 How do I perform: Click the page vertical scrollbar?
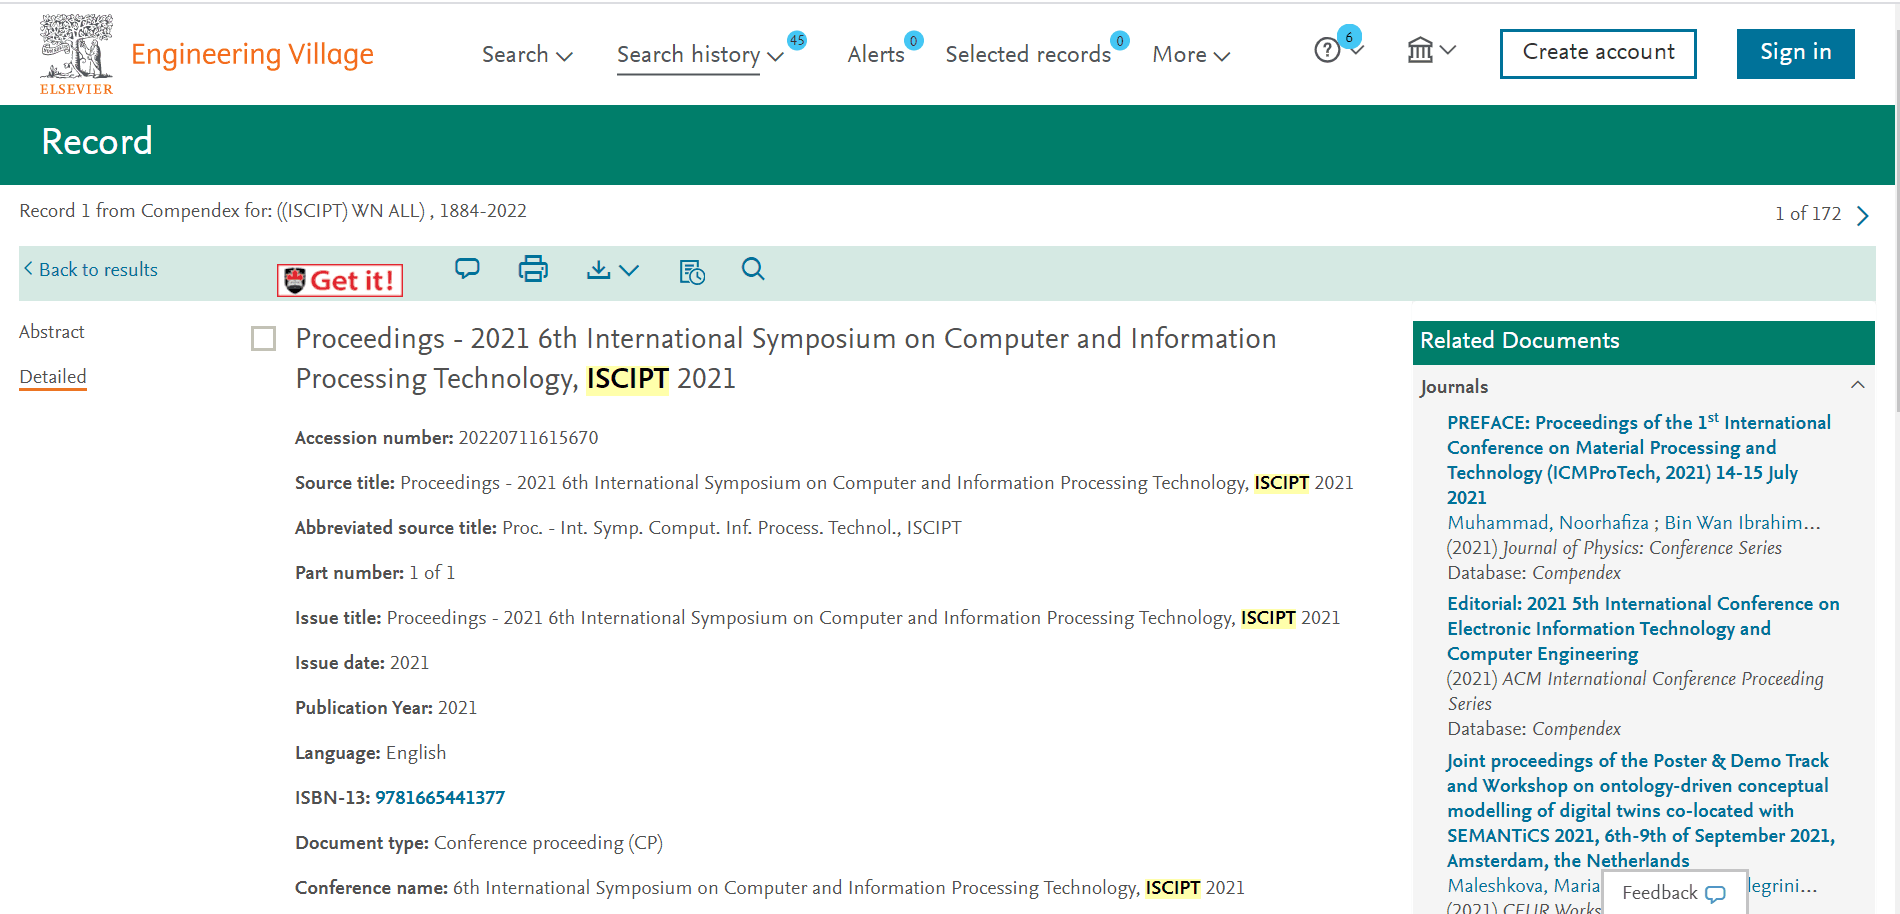tap(1896, 220)
